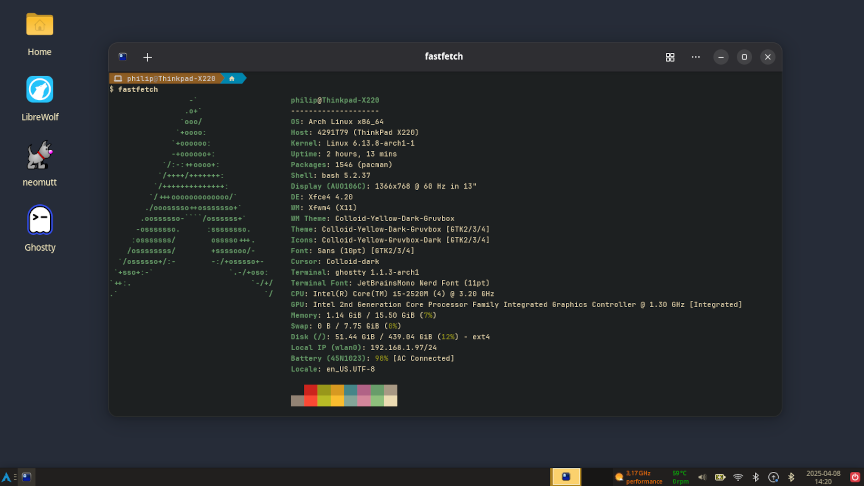
Task: Open the battery power manager tray icon
Action: tap(720, 477)
